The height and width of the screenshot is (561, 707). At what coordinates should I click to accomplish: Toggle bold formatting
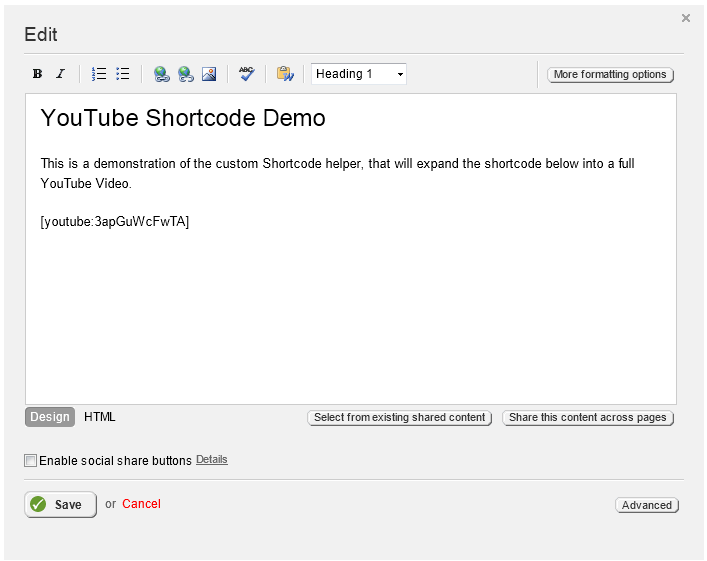37,74
